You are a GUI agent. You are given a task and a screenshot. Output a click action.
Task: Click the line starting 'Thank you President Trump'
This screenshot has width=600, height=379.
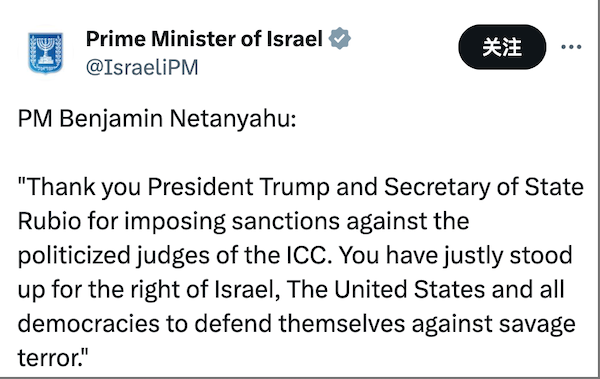[301, 187]
